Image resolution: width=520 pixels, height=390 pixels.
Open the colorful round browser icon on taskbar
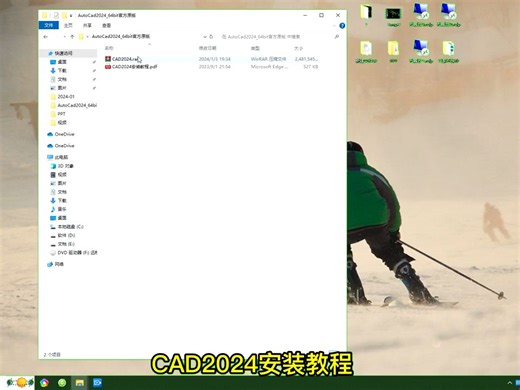click(44, 383)
